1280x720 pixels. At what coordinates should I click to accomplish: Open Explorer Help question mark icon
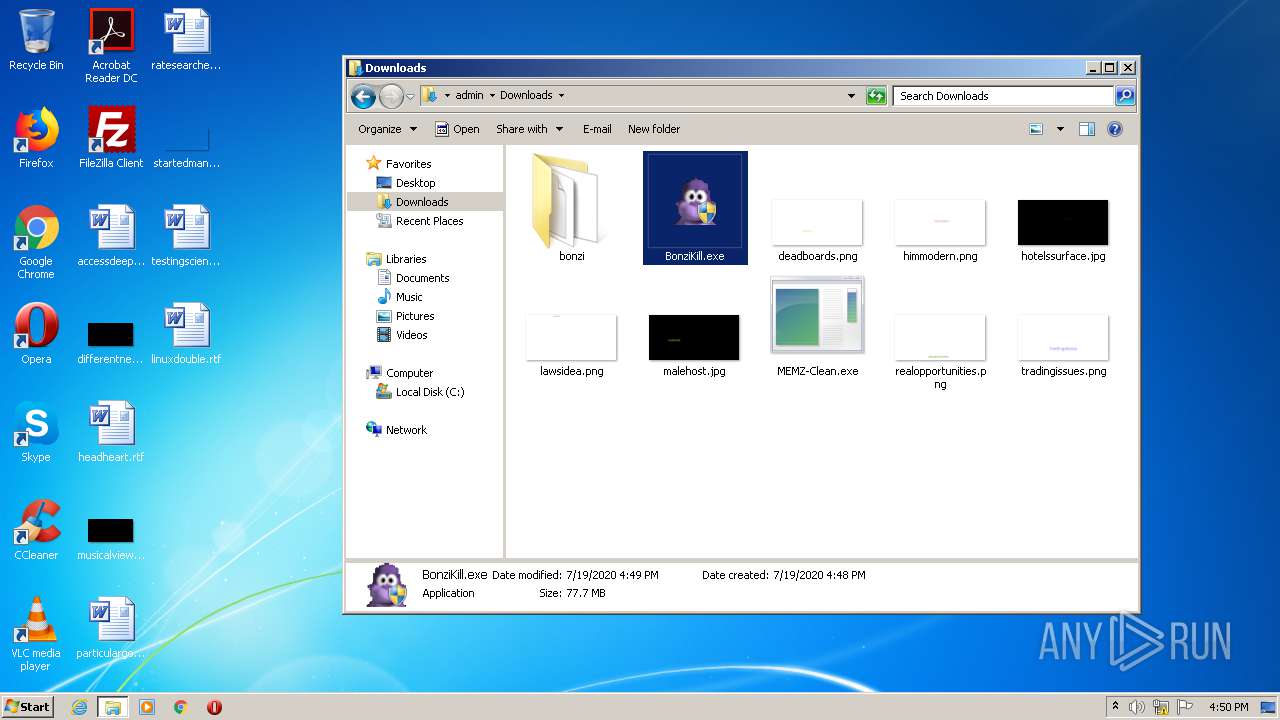[x=1115, y=129]
